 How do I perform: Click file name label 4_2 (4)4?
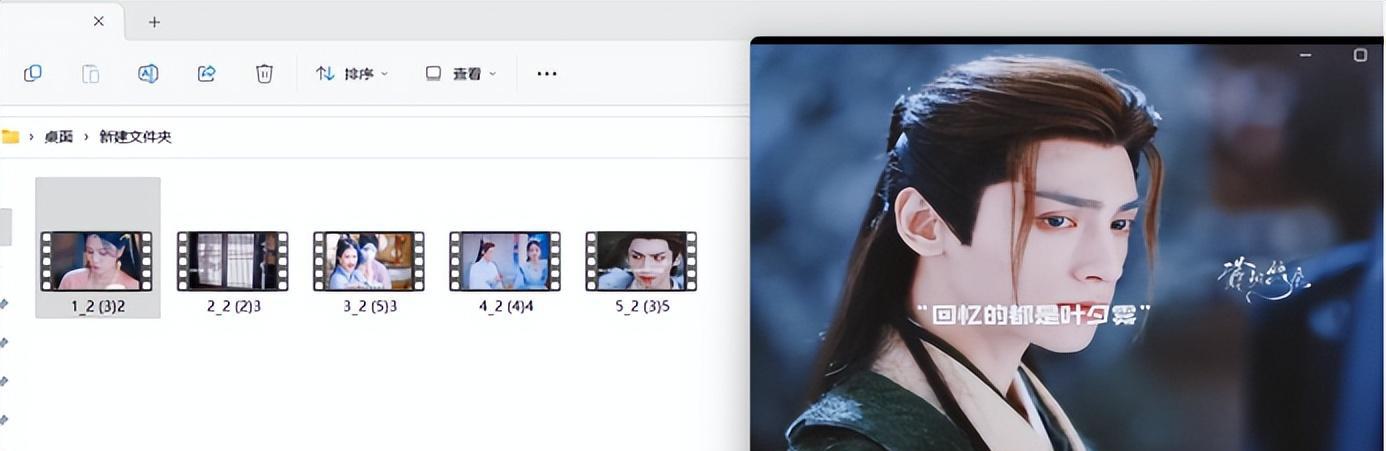pyautogui.click(x=506, y=306)
